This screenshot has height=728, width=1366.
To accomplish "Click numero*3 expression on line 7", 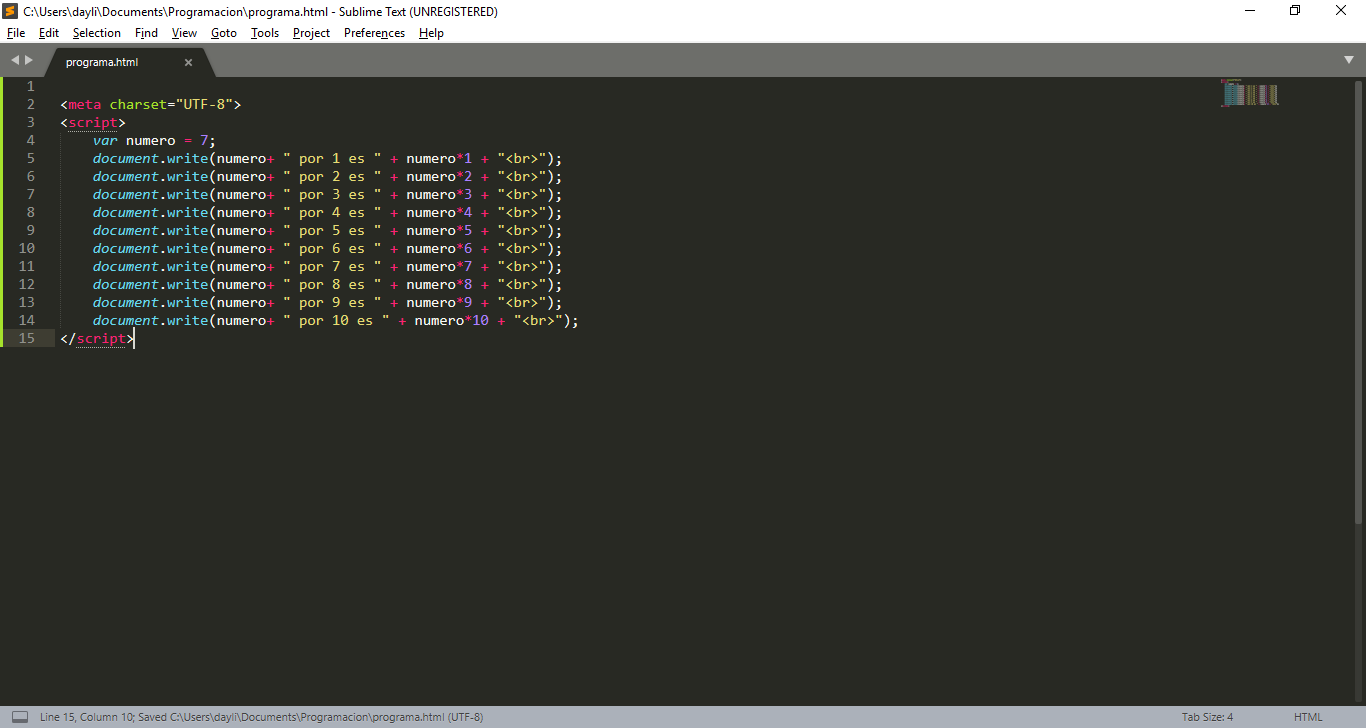I will click(x=439, y=194).
